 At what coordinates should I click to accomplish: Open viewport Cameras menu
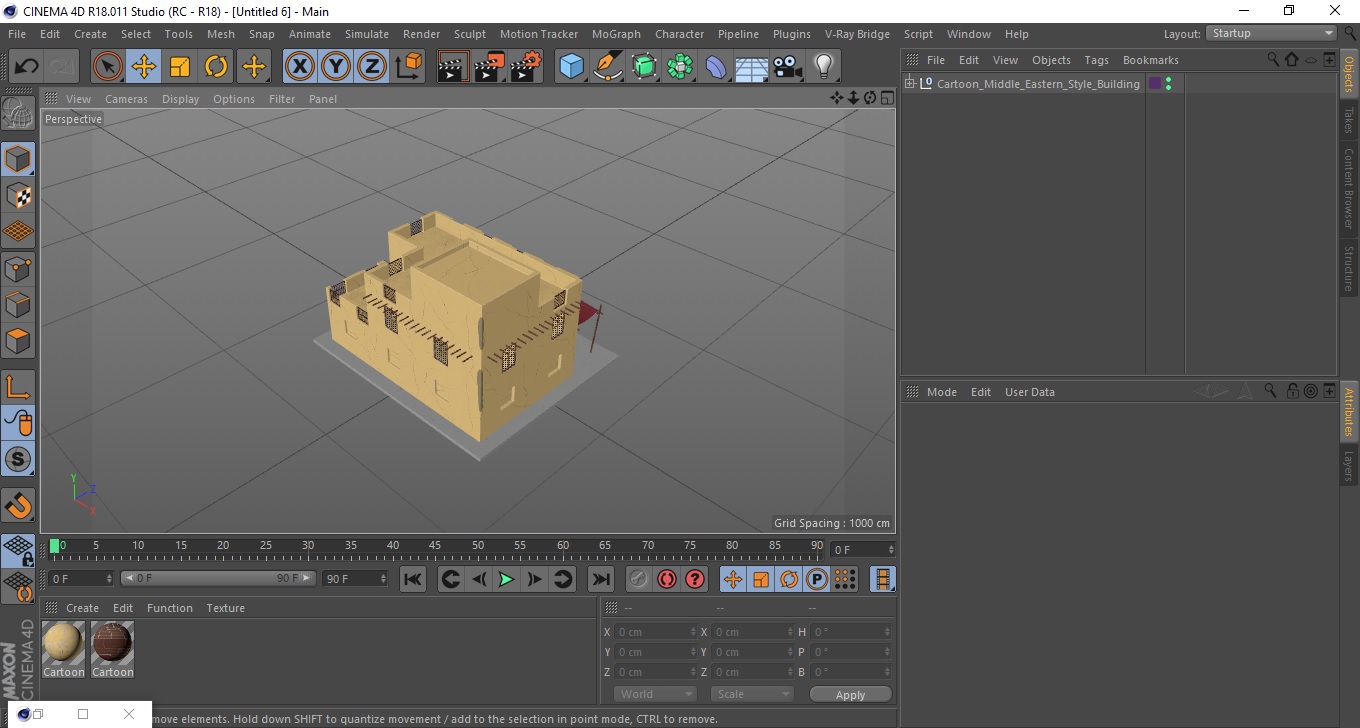tap(126, 99)
